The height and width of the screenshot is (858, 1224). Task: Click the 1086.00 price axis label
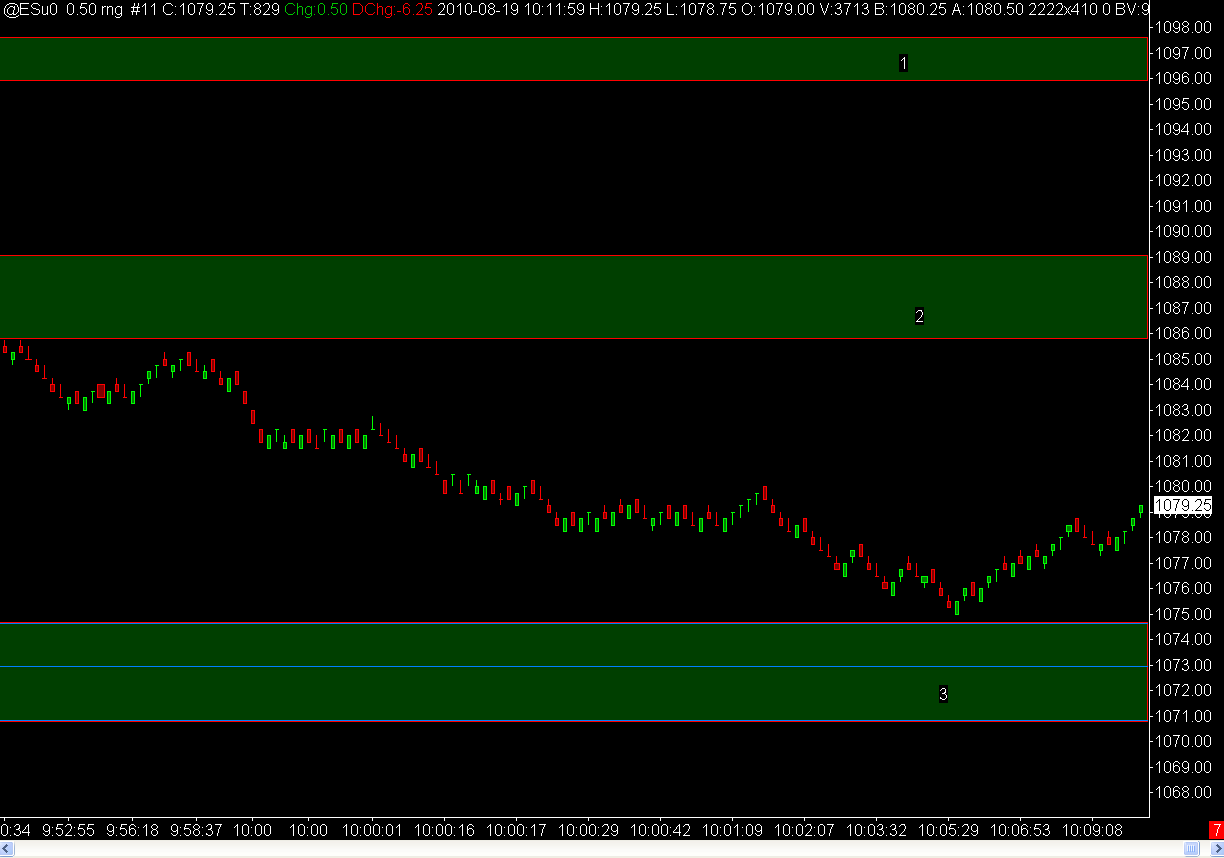pos(1183,333)
